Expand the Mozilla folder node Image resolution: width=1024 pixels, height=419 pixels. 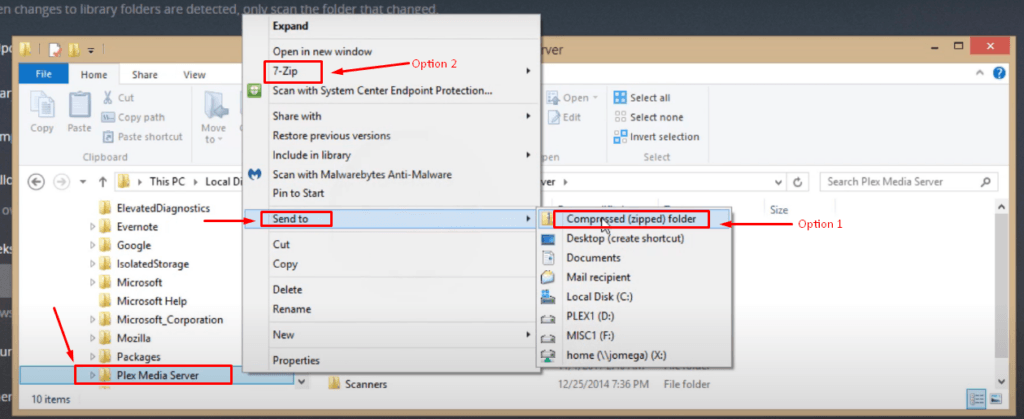[92, 339]
